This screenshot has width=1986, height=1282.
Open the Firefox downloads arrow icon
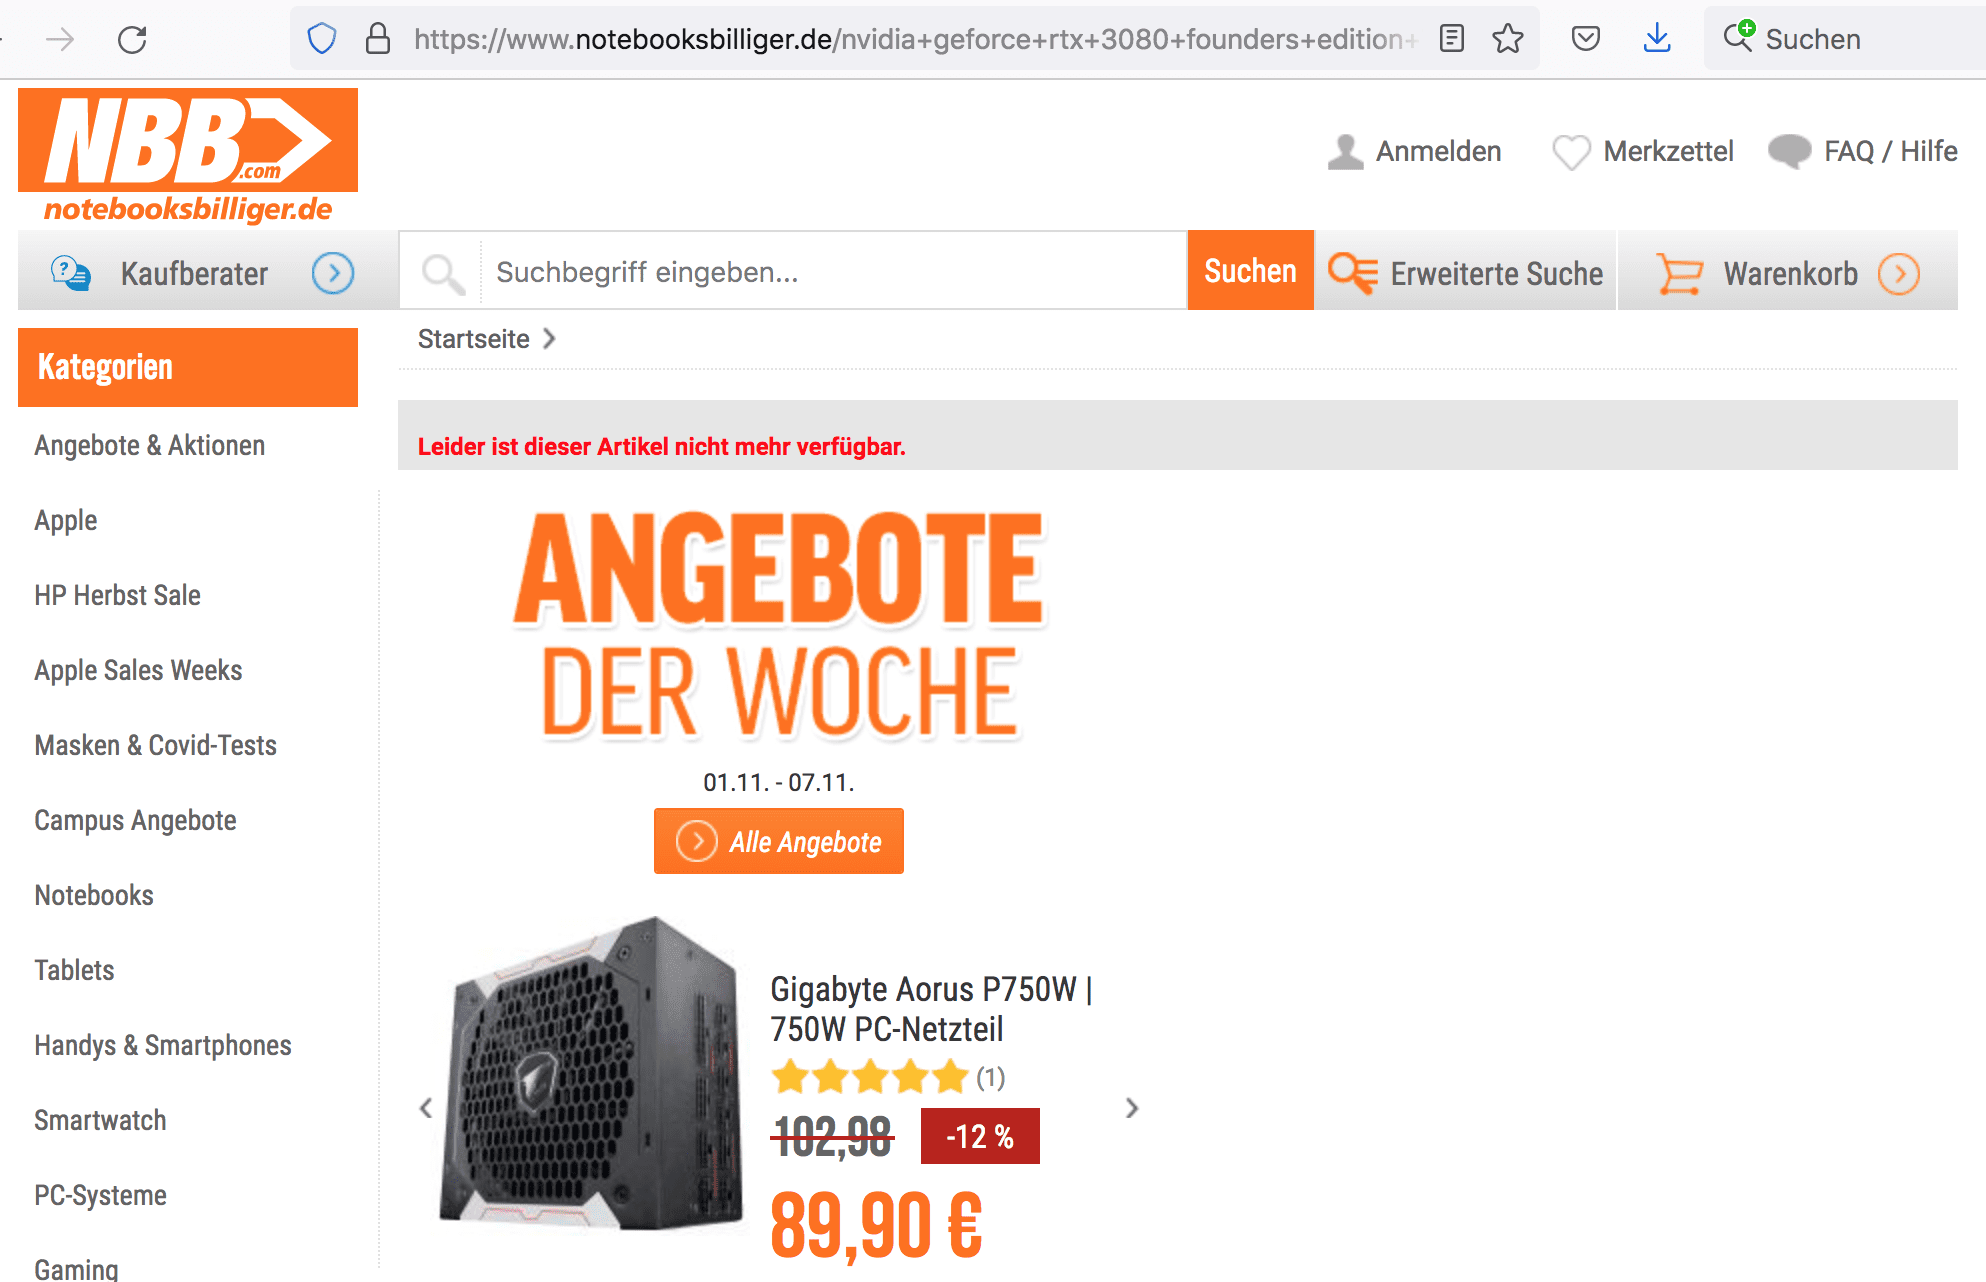click(1657, 39)
